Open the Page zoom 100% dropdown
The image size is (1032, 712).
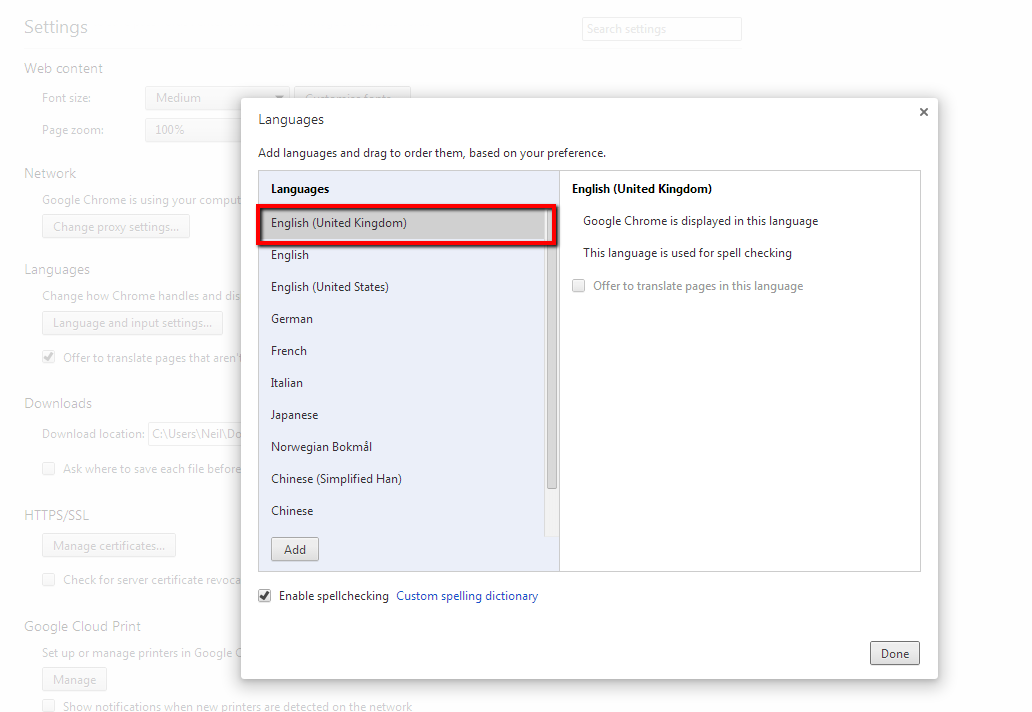(x=194, y=130)
